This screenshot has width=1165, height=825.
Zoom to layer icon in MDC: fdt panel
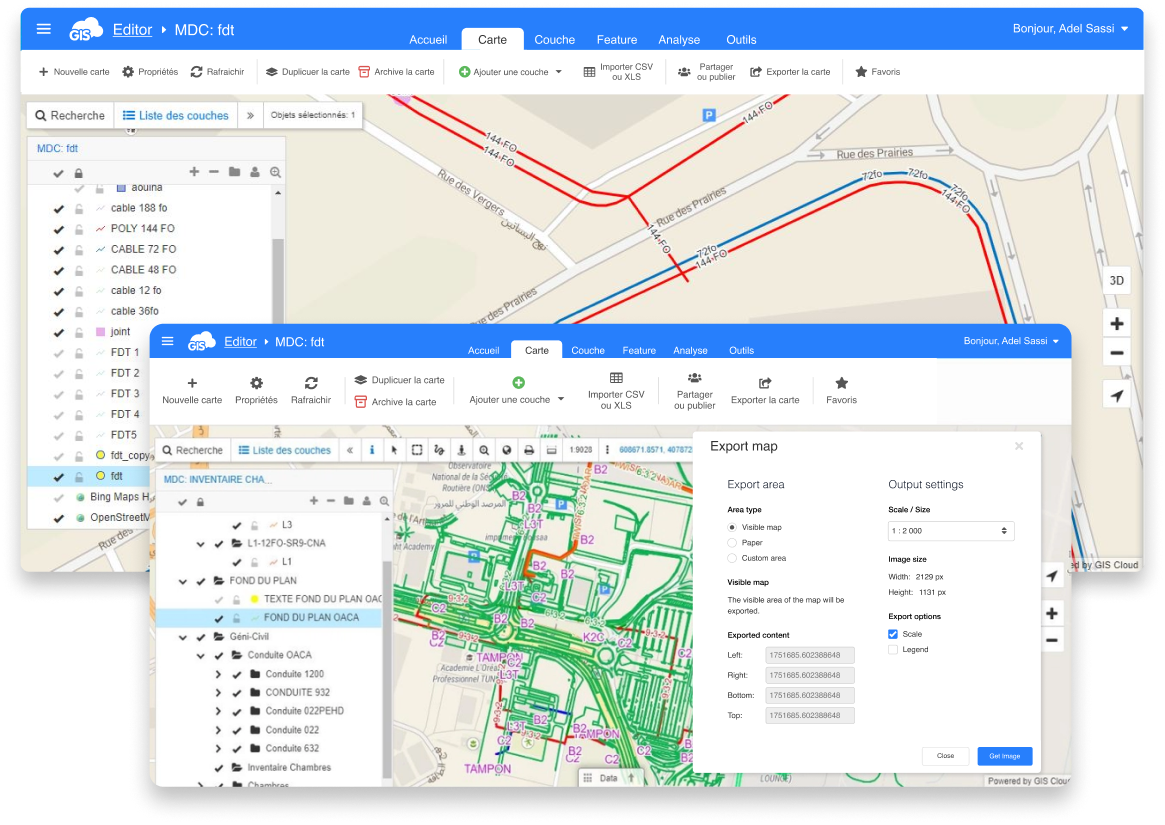pos(276,172)
